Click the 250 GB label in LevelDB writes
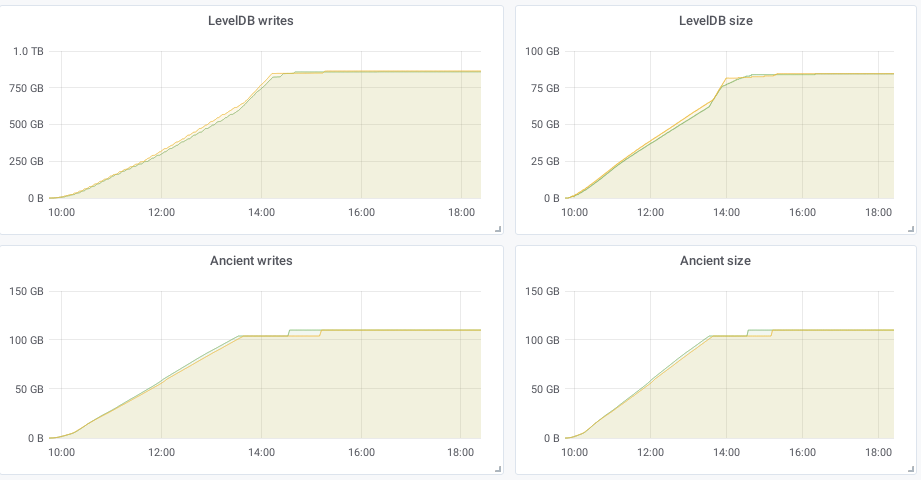This screenshot has height=480, width=921. [x=26, y=161]
